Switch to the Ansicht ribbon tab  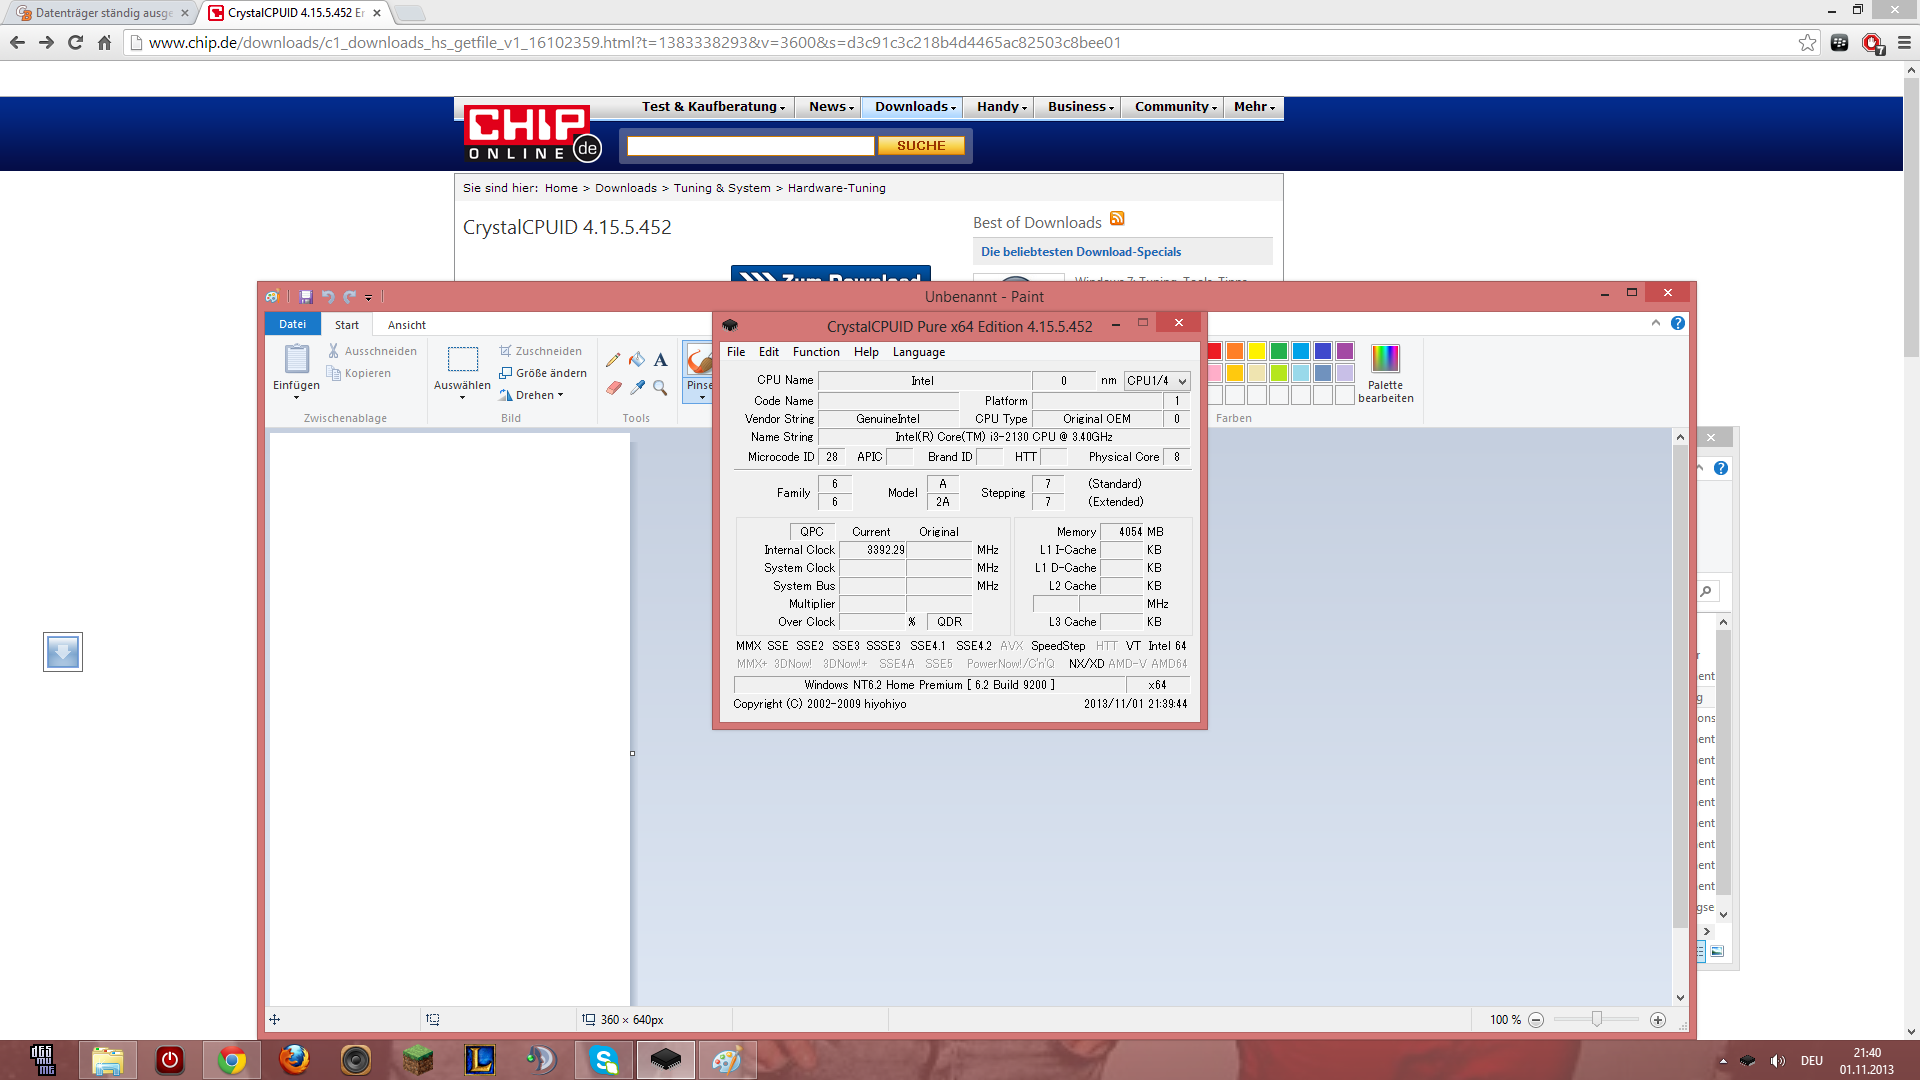click(x=406, y=325)
